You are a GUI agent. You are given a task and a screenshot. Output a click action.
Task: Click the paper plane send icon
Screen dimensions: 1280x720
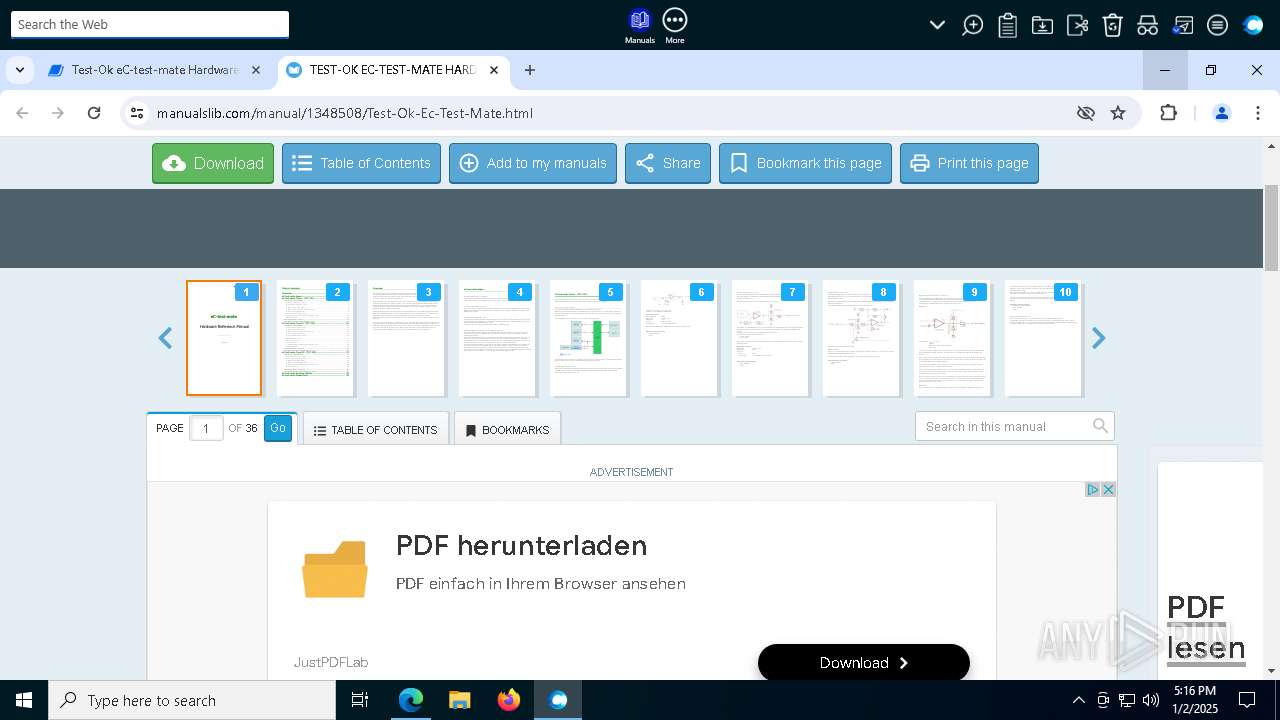1182,25
